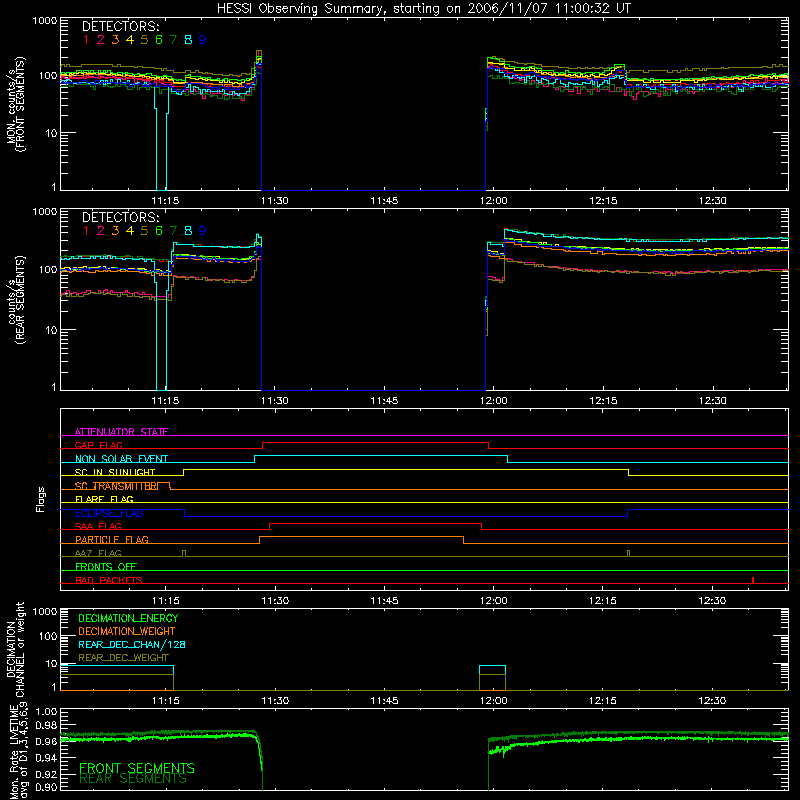Click detector 7 label in front segments legend
The image size is (800, 800).
(x=173, y=40)
